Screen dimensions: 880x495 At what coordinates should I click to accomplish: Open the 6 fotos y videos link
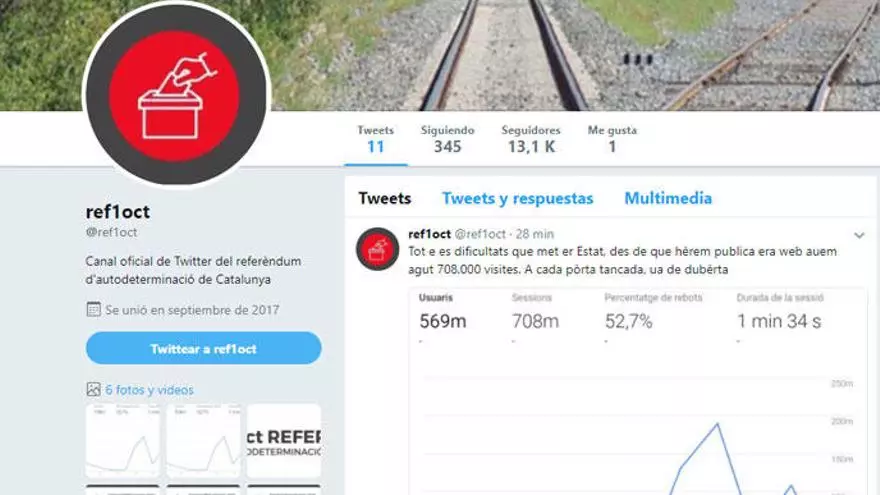[x=149, y=389]
